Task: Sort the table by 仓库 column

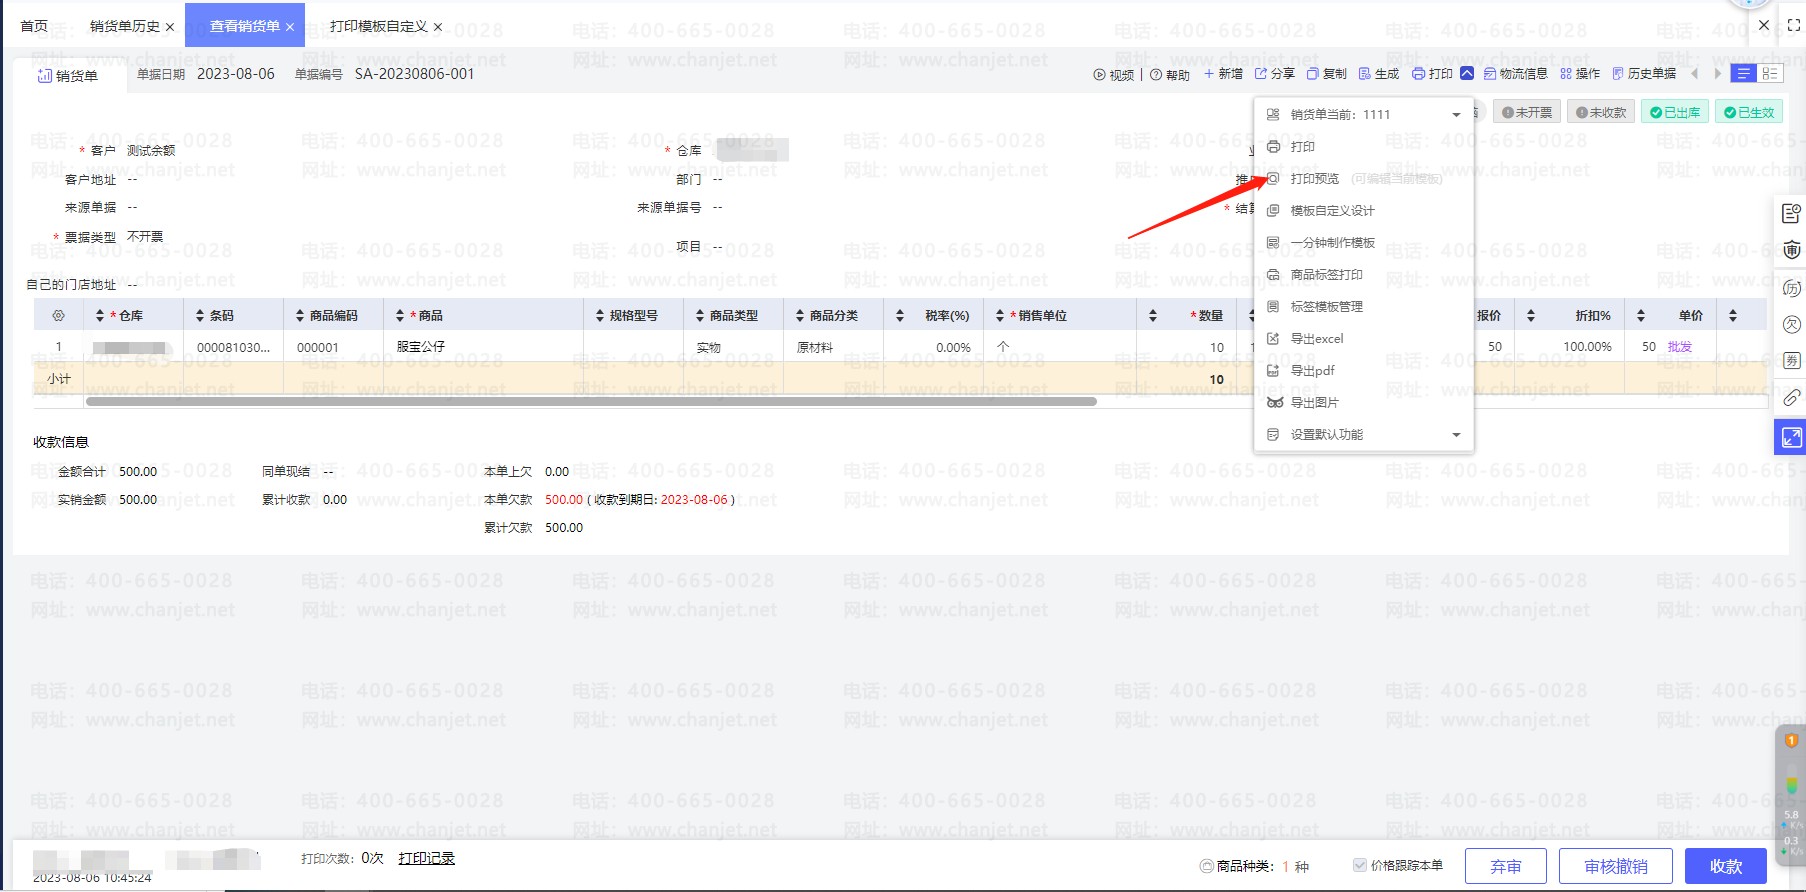Action: coord(99,316)
